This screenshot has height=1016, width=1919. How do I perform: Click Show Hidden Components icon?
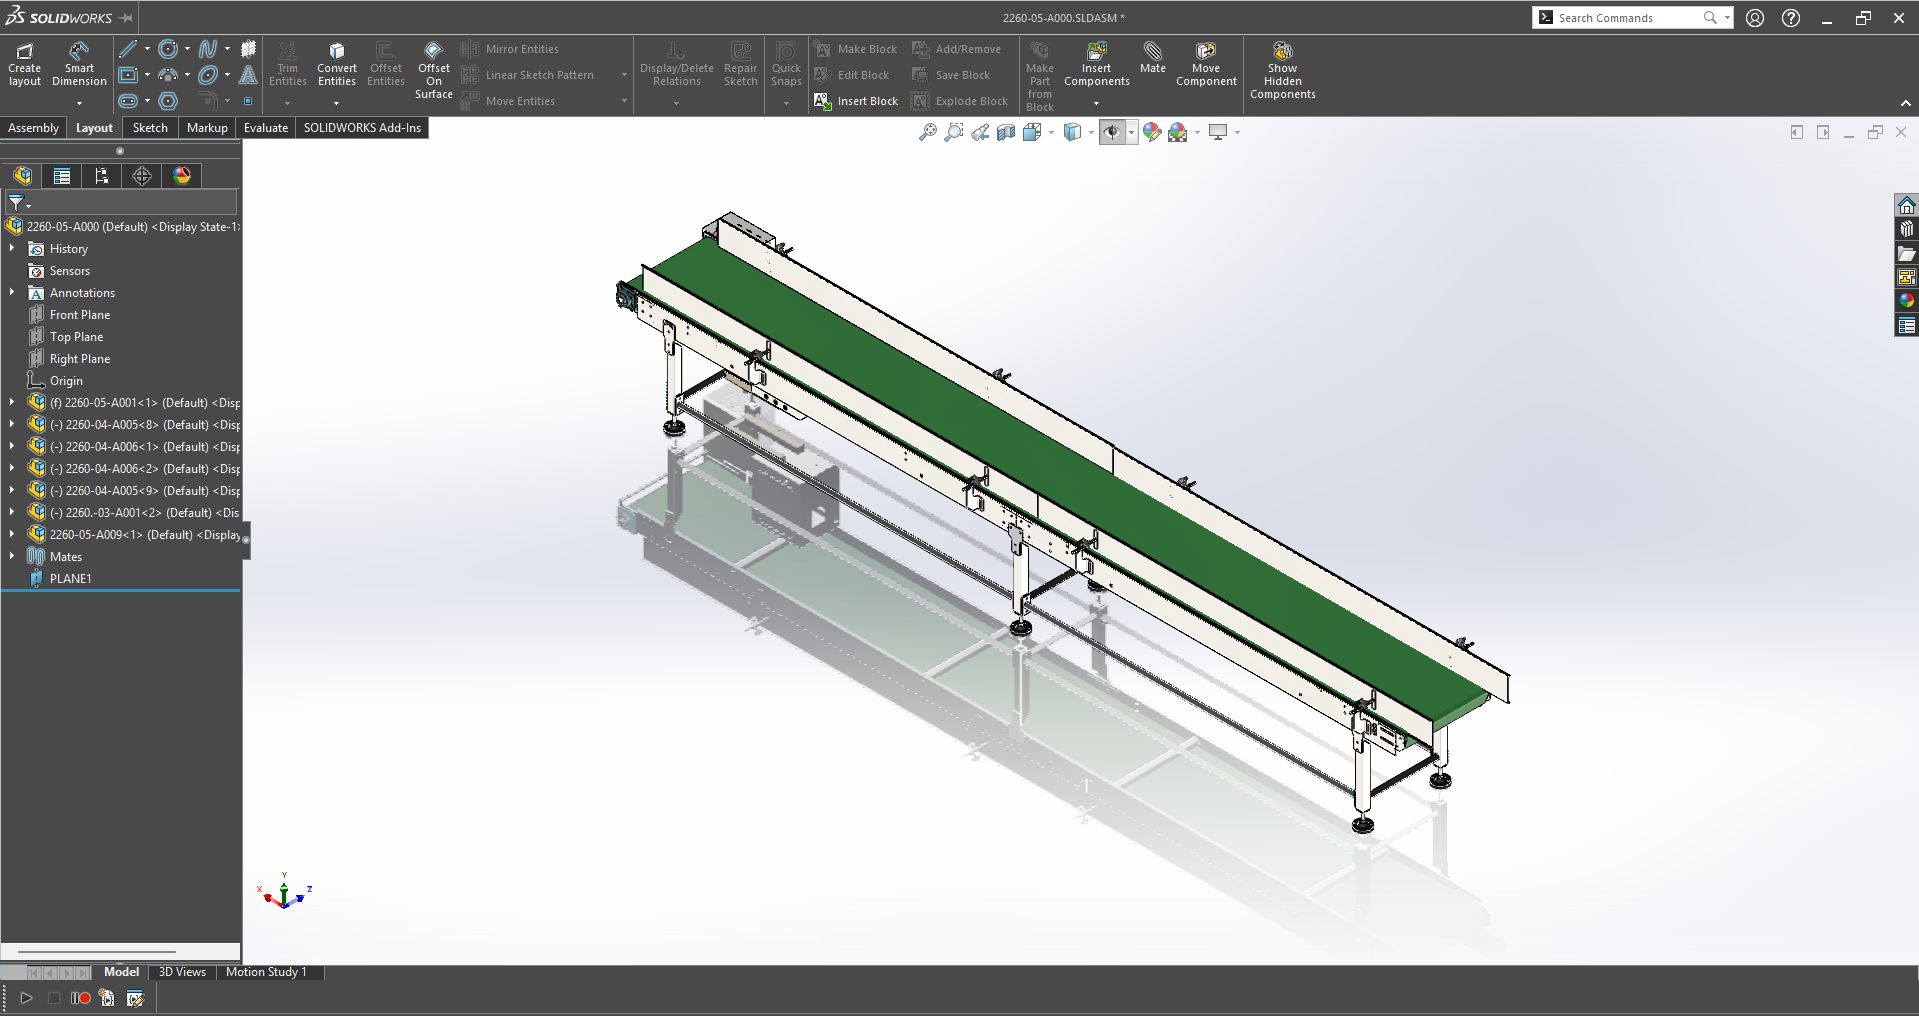(x=1282, y=70)
